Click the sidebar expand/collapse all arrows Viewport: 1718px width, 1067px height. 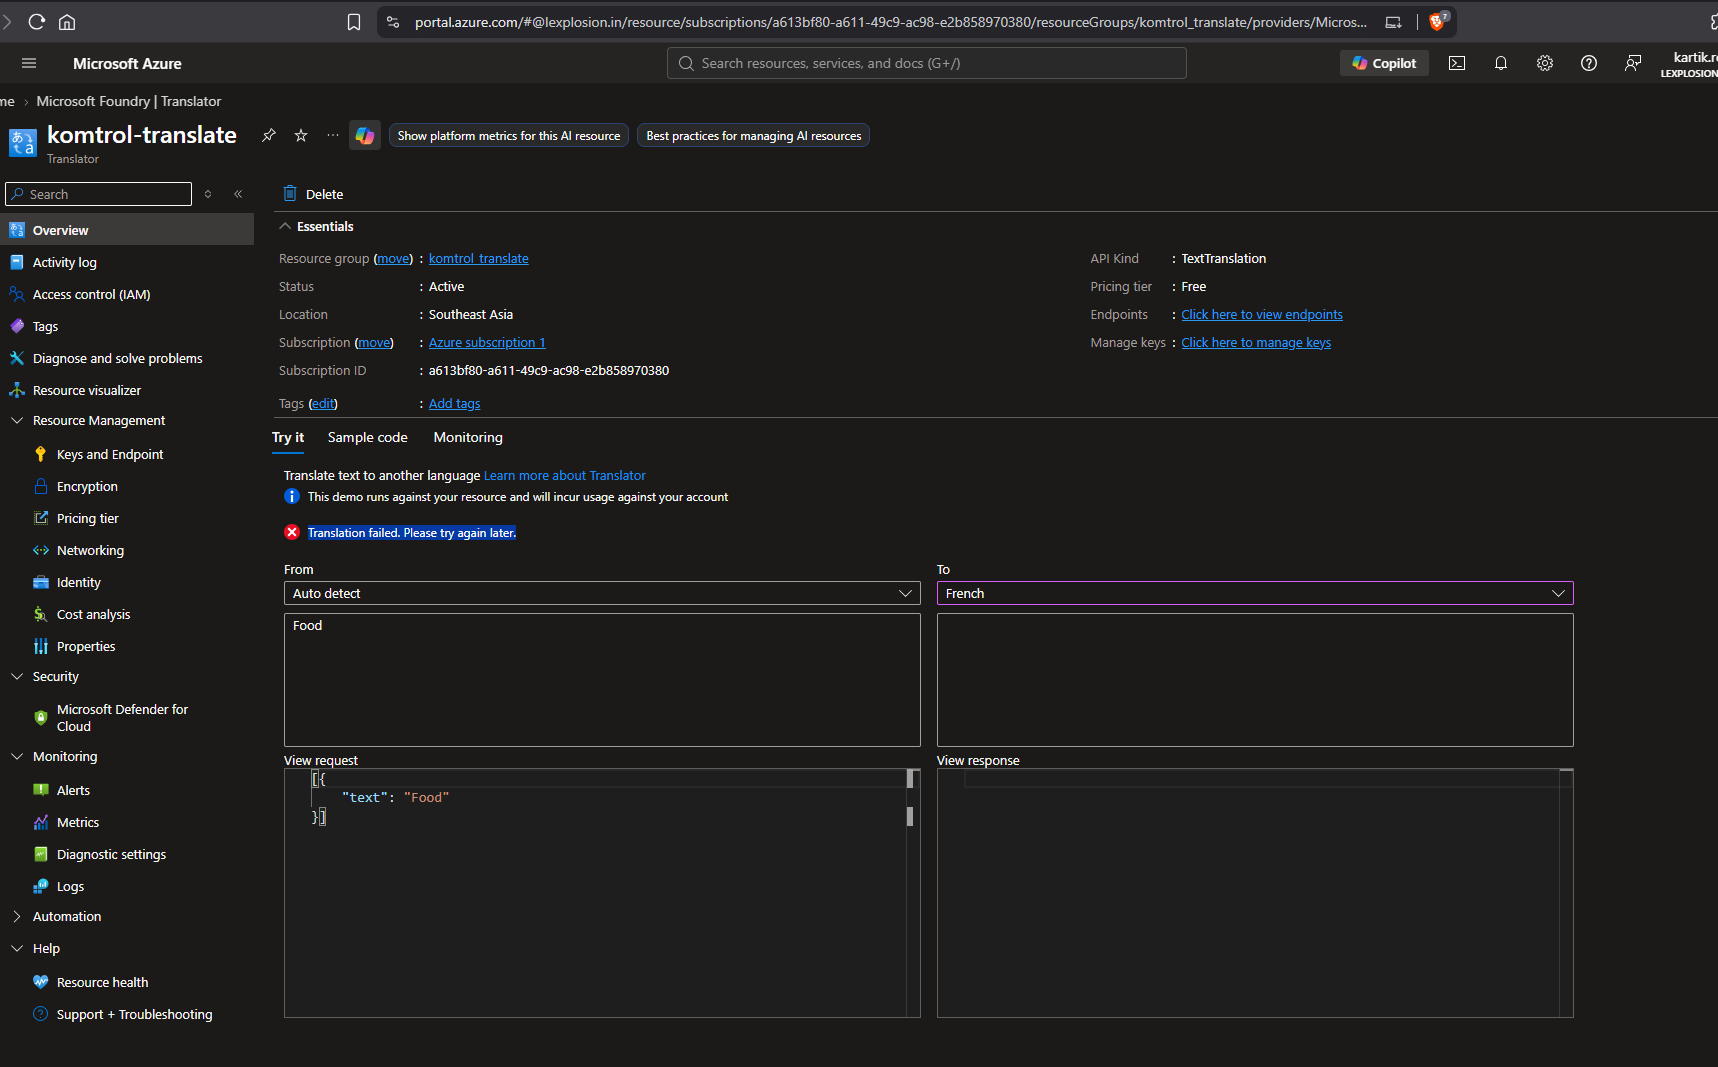[208, 194]
